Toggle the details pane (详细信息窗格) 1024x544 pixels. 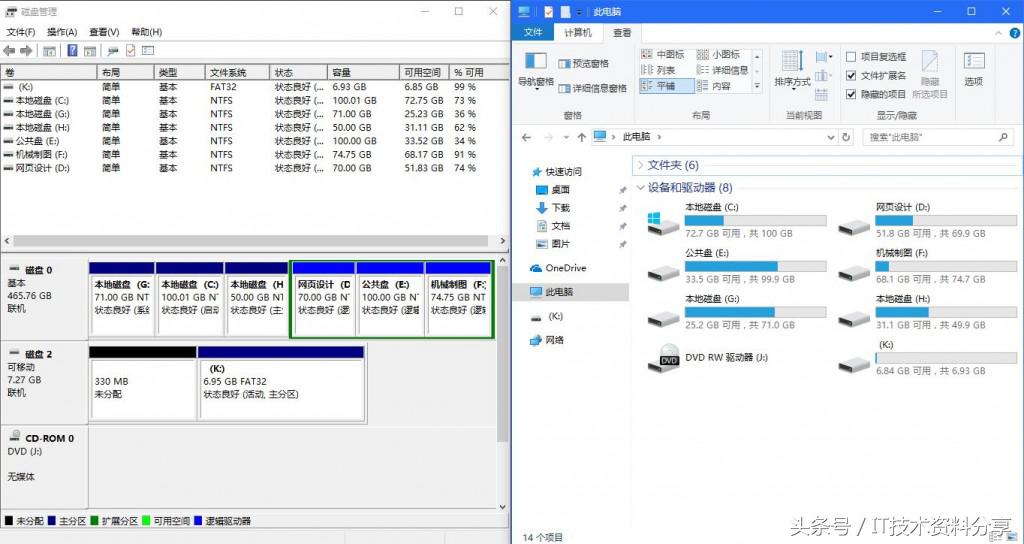593,88
